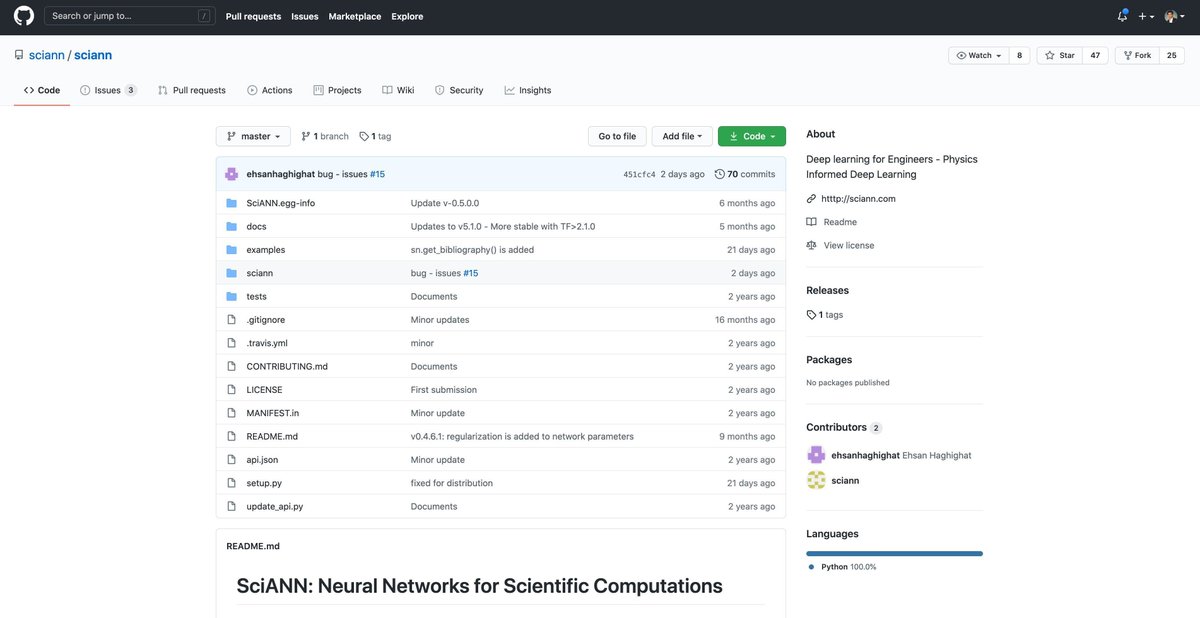Fork the repository

pyautogui.click(x=1137, y=56)
